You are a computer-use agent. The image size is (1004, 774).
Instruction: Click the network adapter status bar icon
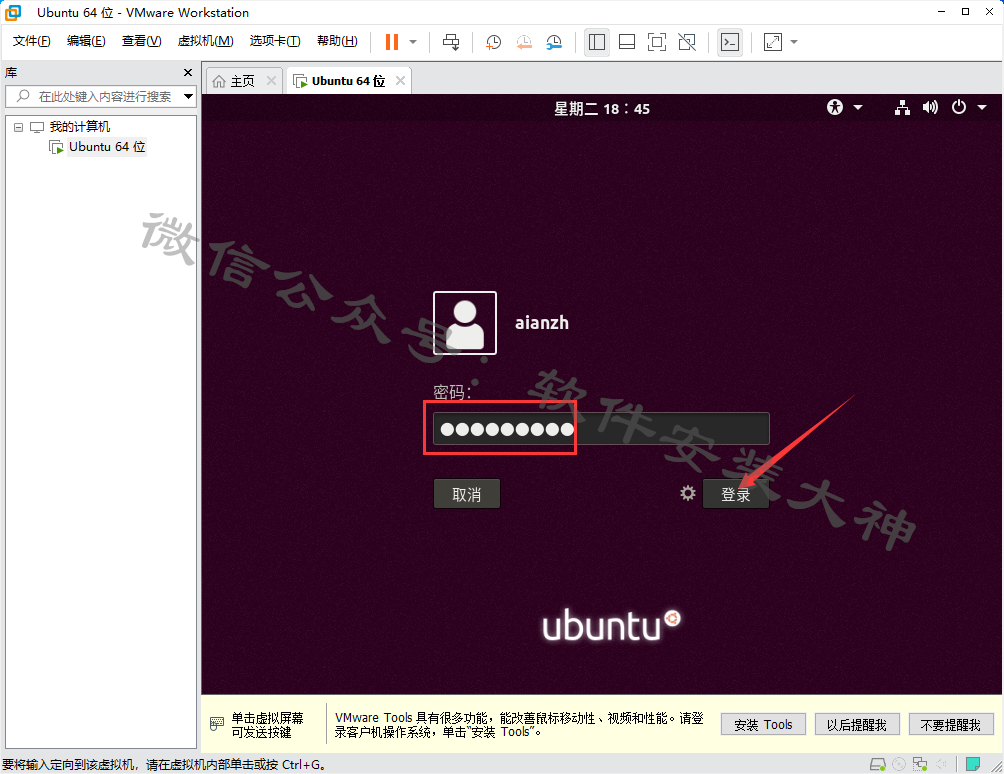tap(920, 764)
